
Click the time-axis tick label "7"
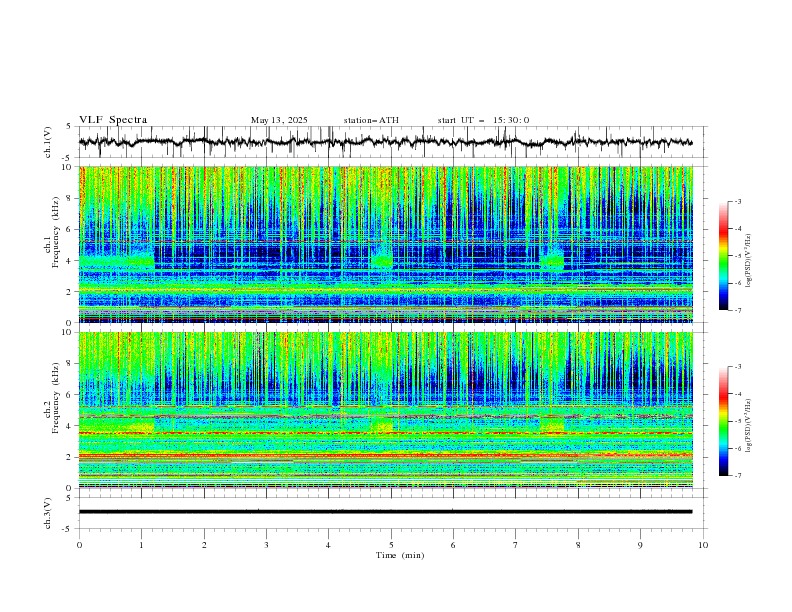click(516, 545)
